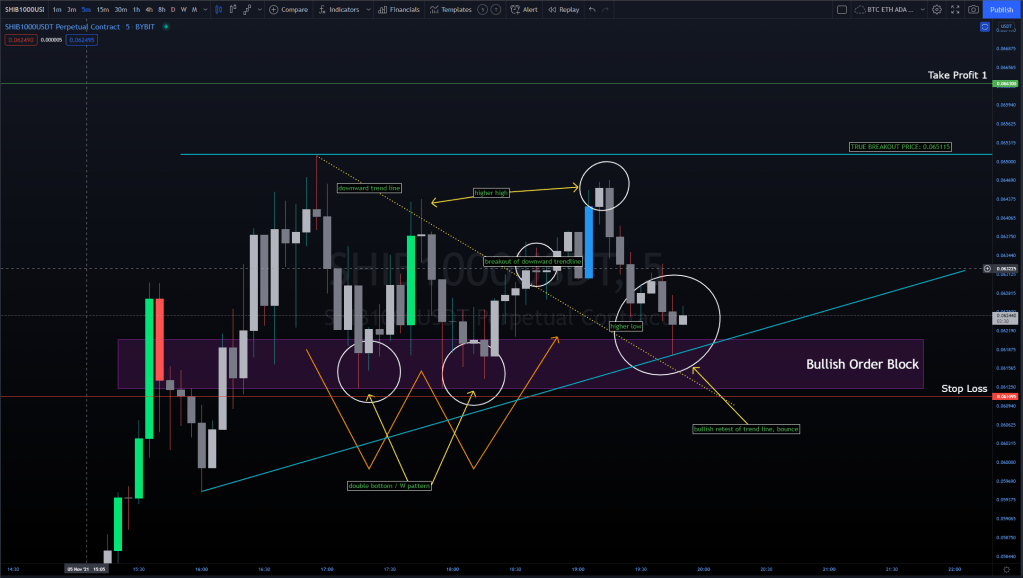Switch to the 15m timeframe
Viewport: 1023px width, 578px height.
tap(102, 10)
